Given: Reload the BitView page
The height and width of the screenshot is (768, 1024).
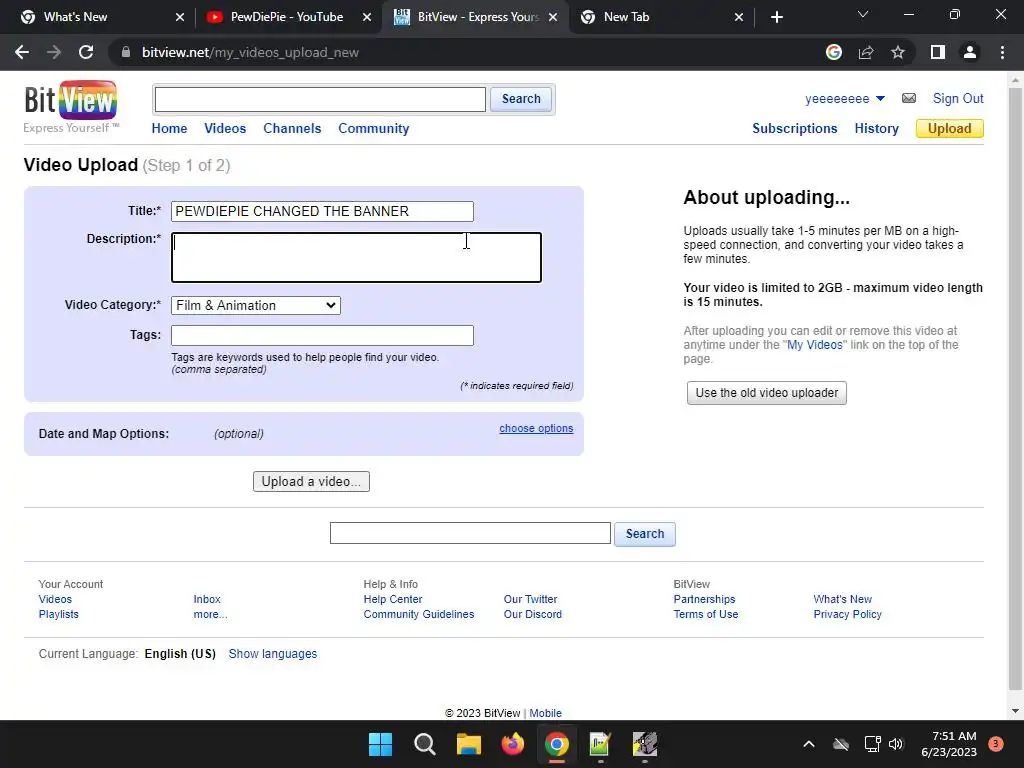Looking at the screenshot, I should point(86,52).
